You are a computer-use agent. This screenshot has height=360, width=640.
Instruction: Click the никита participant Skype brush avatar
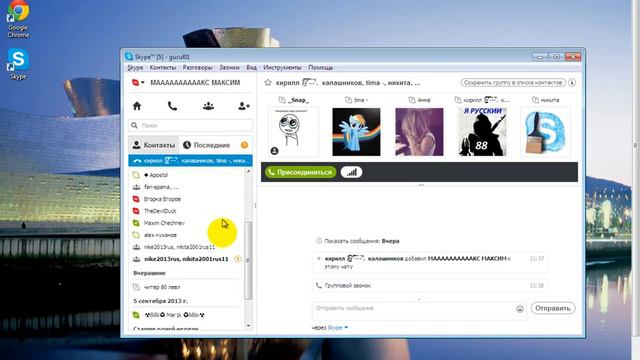(546, 132)
